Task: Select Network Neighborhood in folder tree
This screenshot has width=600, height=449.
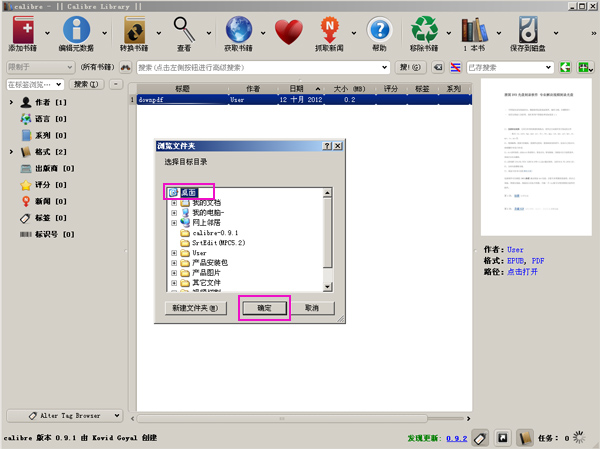Action: [206, 222]
